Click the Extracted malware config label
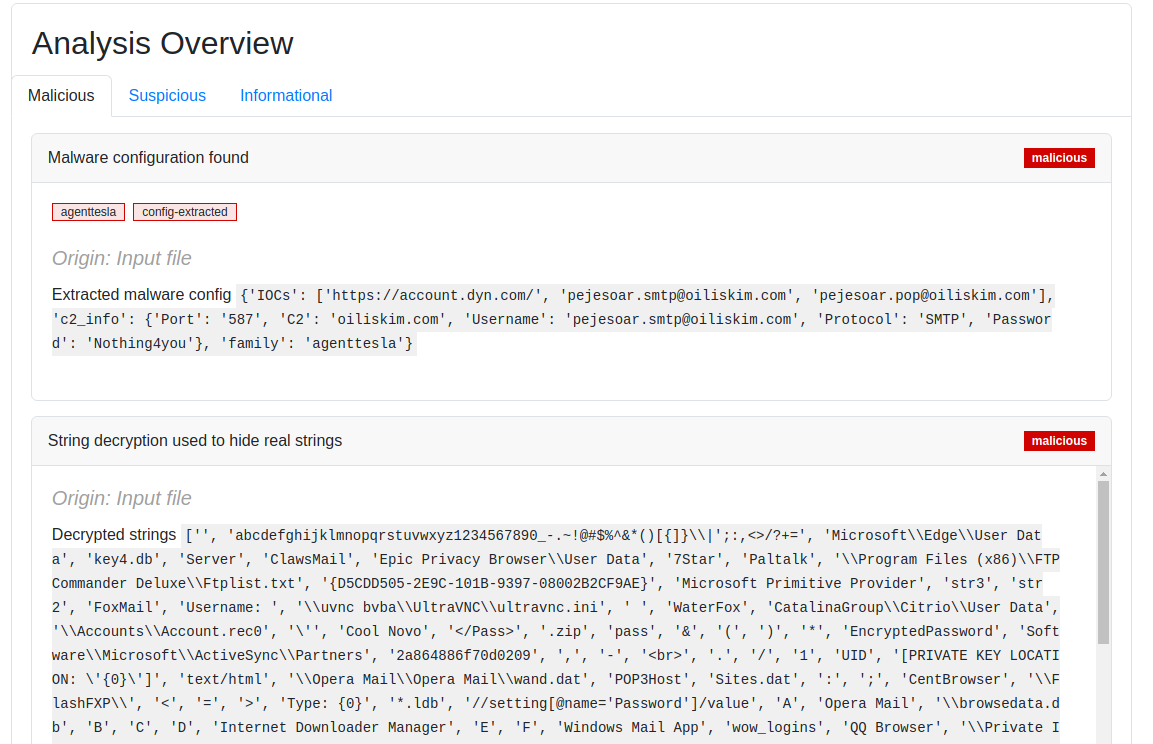The height and width of the screenshot is (744, 1153). pos(141,295)
